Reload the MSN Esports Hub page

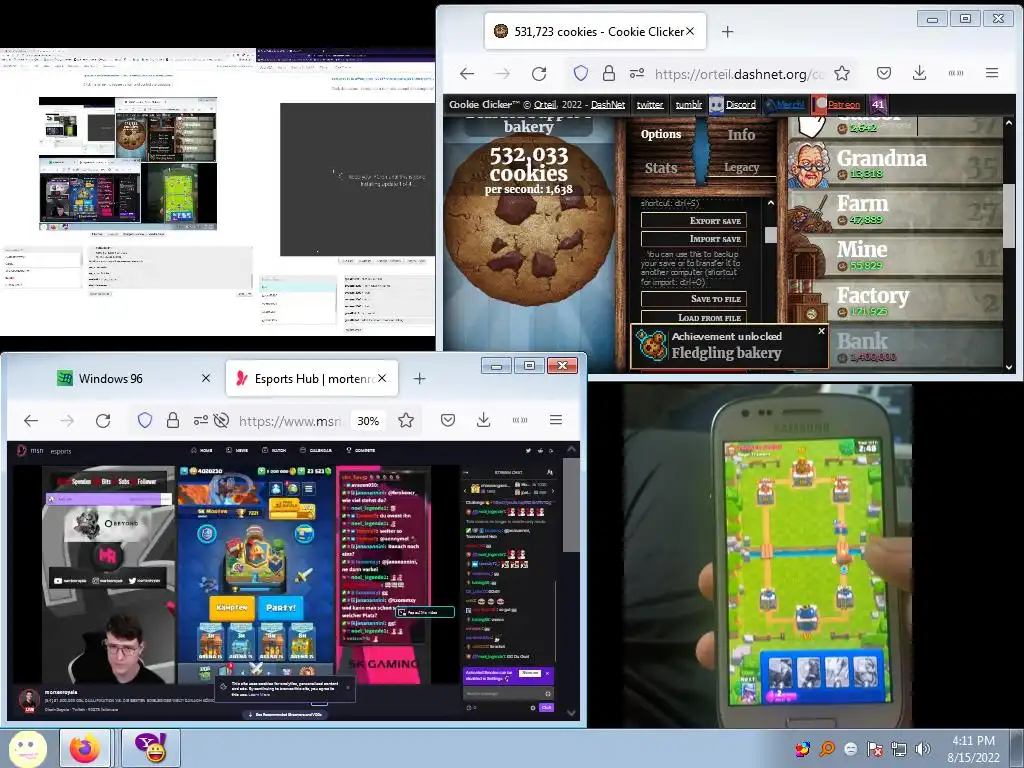[103, 421]
